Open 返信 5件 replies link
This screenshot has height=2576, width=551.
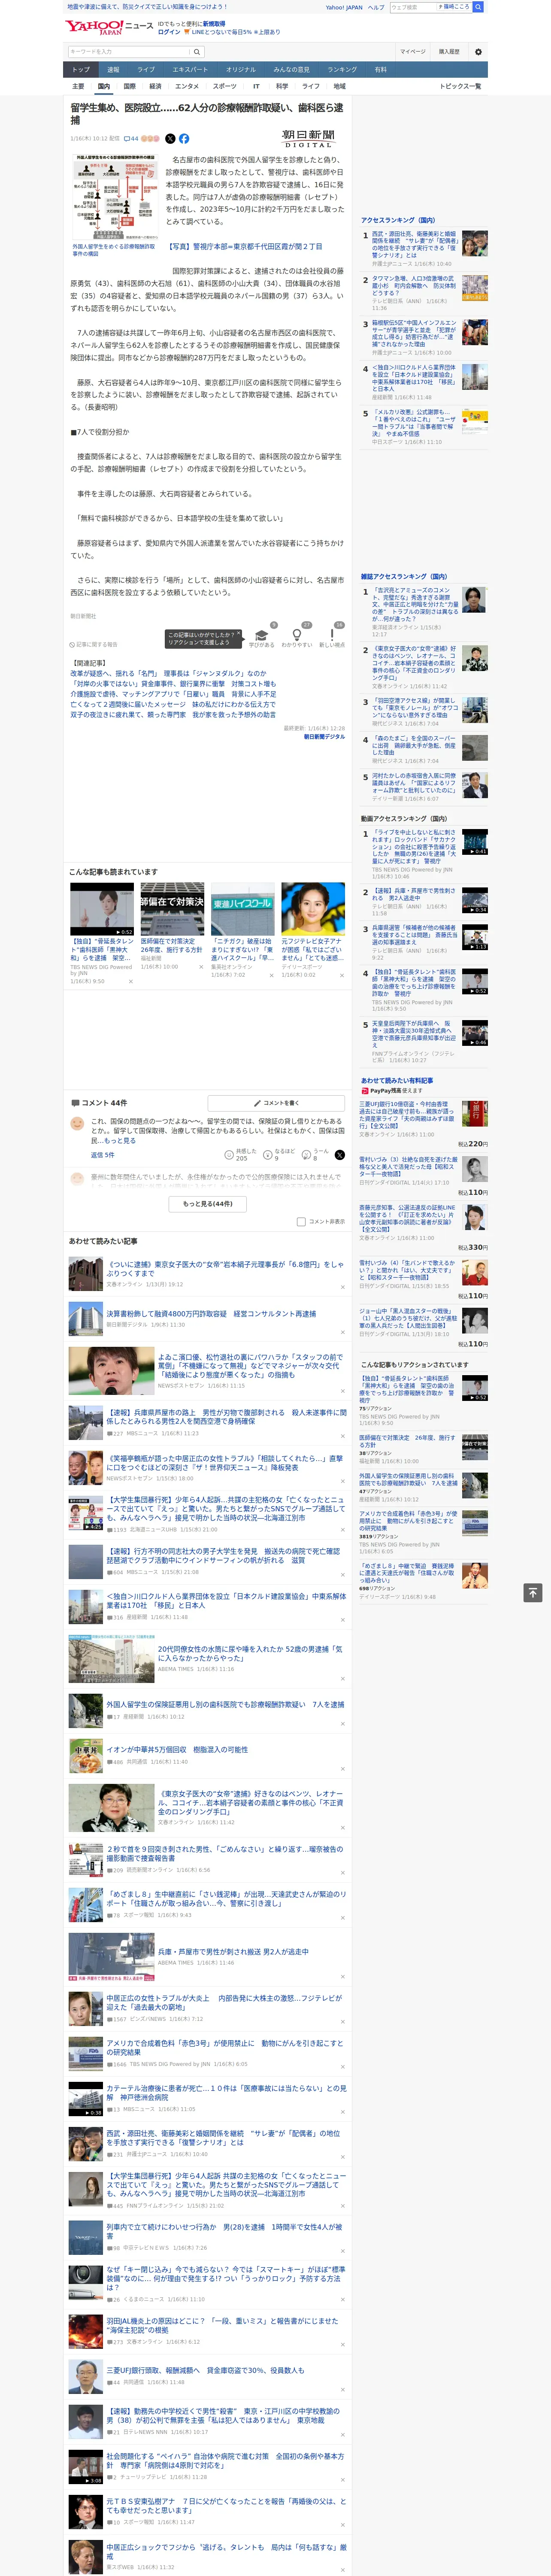102,1155
